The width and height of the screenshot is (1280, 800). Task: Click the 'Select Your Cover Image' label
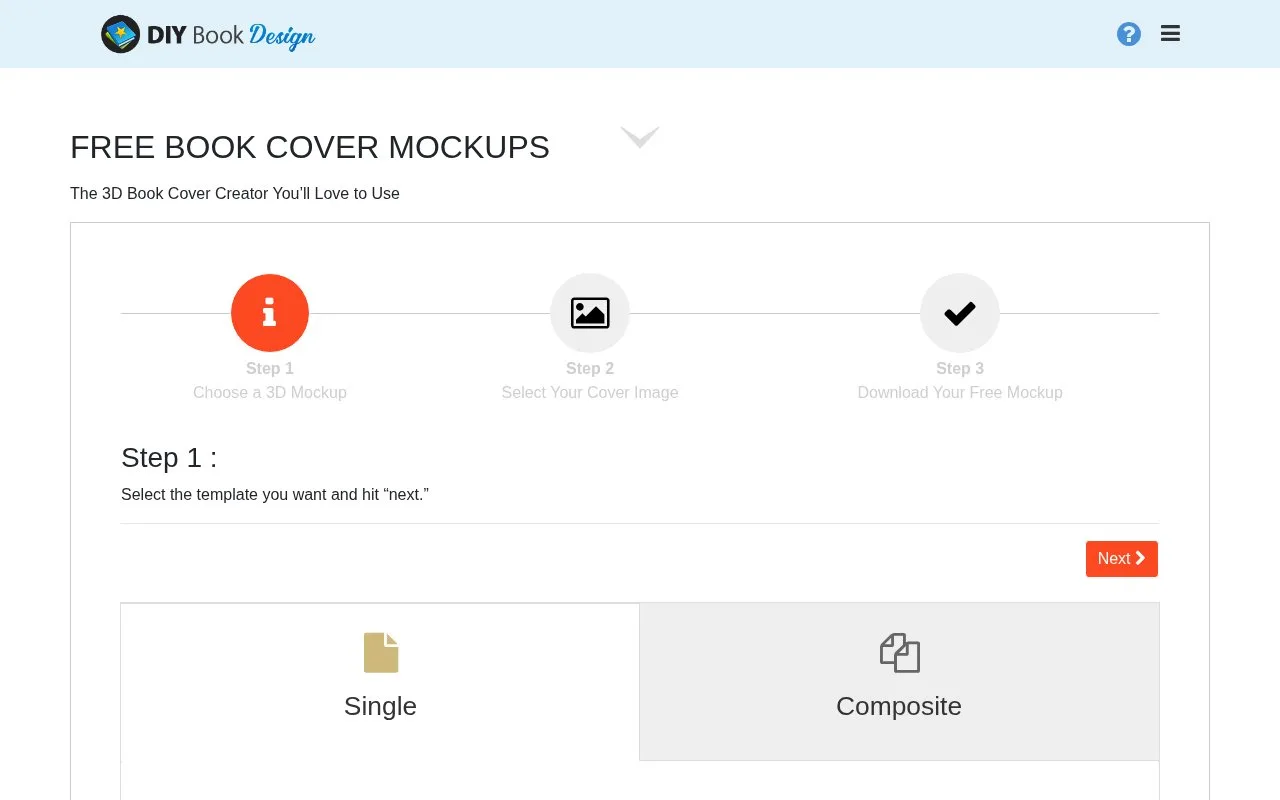click(x=590, y=392)
